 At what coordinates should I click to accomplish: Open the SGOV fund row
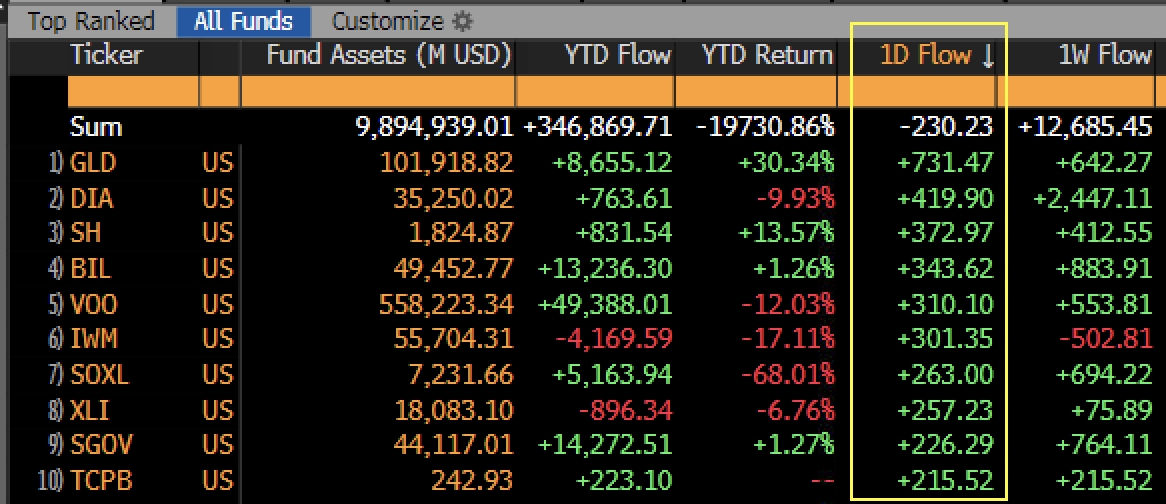tap(100, 445)
